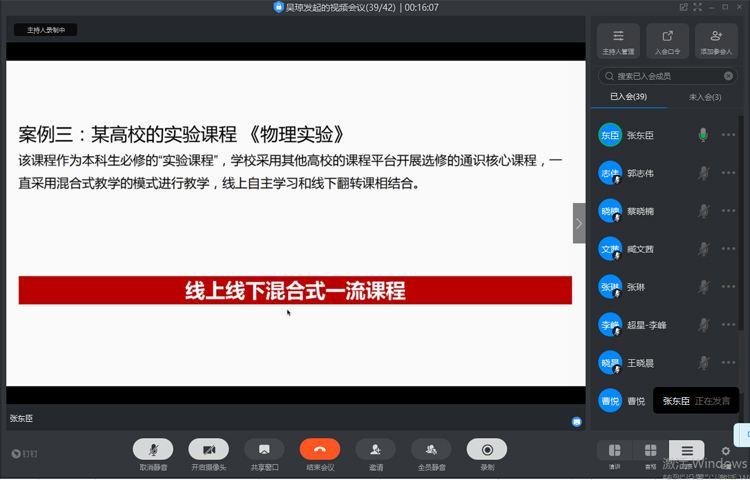Mute all members with 全员静音
Image resolution: width=750 pixels, height=480 pixels.
pos(431,450)
